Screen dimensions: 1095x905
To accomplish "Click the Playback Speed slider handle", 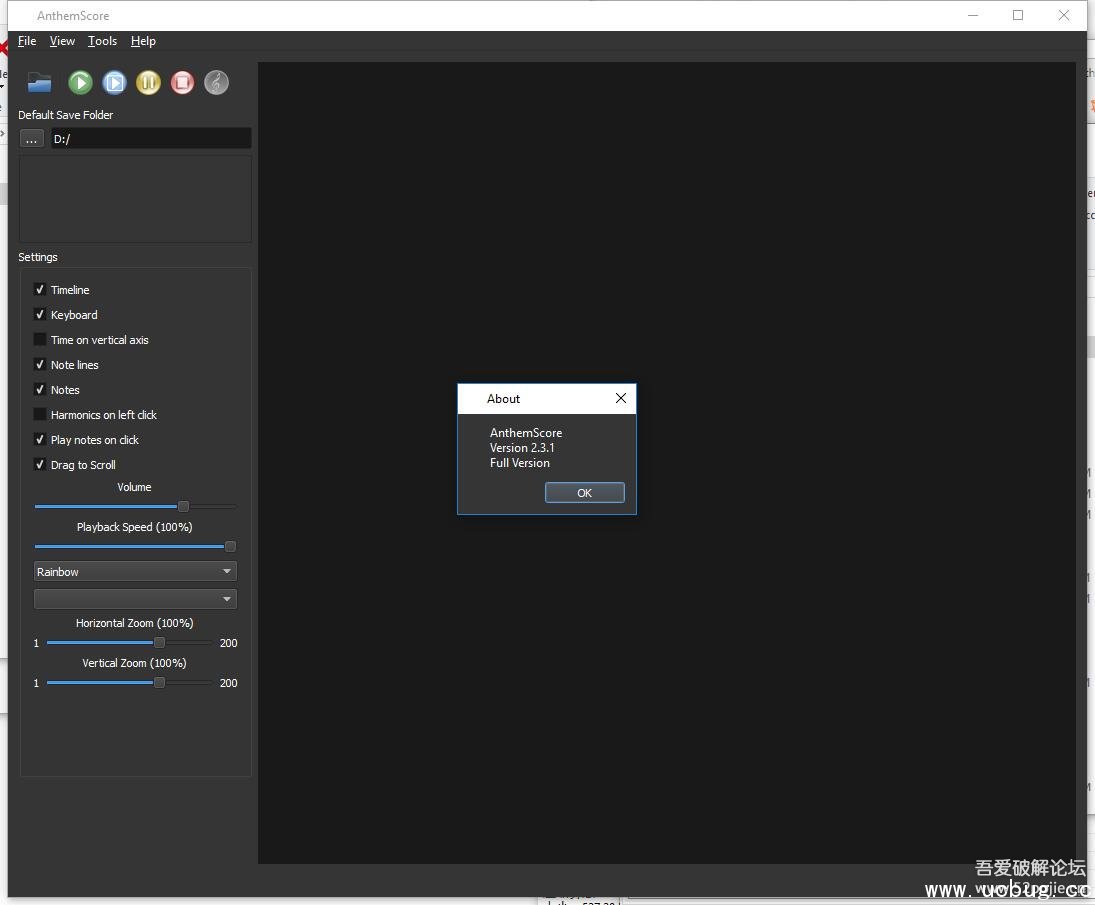I will pos(230,547).
